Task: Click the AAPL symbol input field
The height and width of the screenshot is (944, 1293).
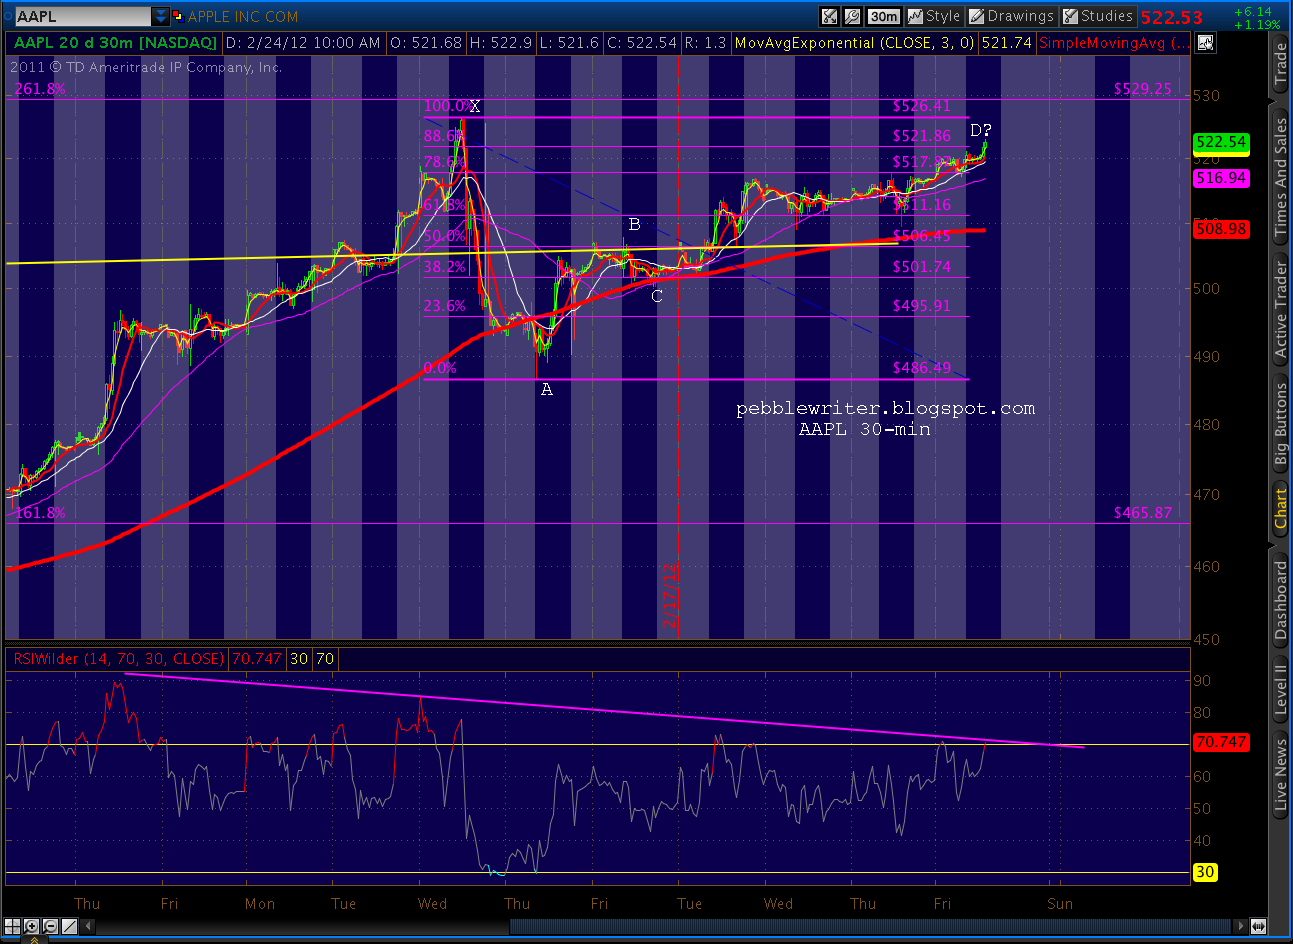Action: pos(83,17)
